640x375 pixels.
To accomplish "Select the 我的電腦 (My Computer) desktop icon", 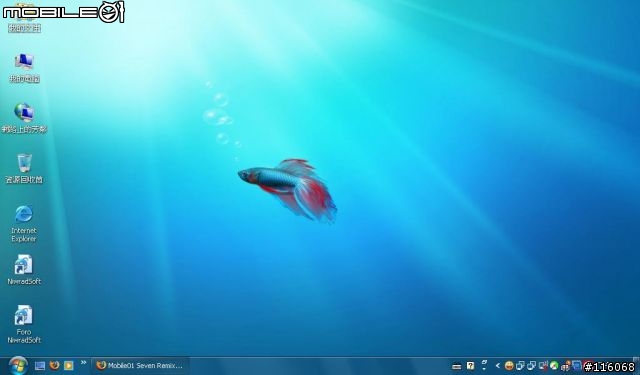I will click(24, 67).
